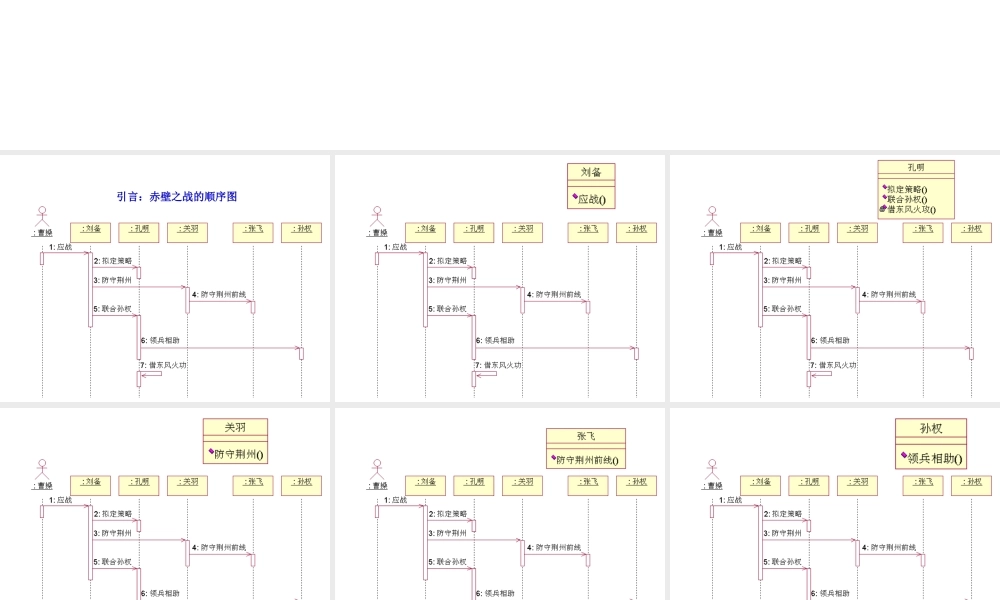1000x600 pixels.
Task: Click the 防守荆州() operation icon in 关羽 class
Action: click(211, 453)
